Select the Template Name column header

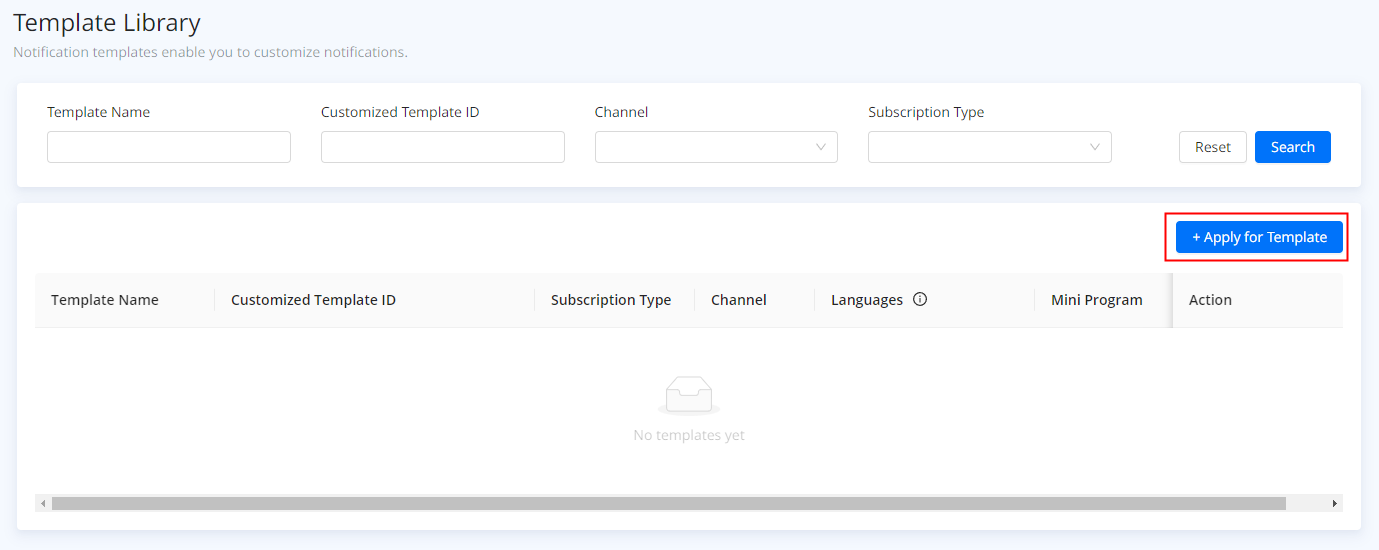coord(105,300)
